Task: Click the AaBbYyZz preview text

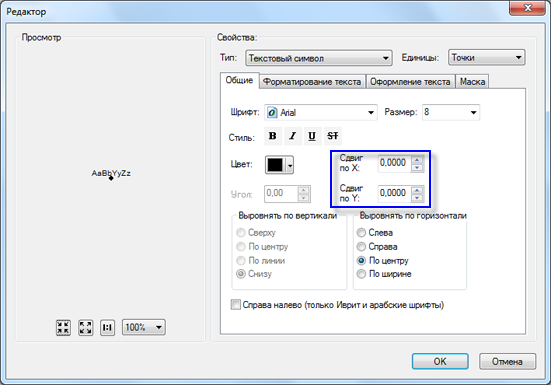Action: 111,174
